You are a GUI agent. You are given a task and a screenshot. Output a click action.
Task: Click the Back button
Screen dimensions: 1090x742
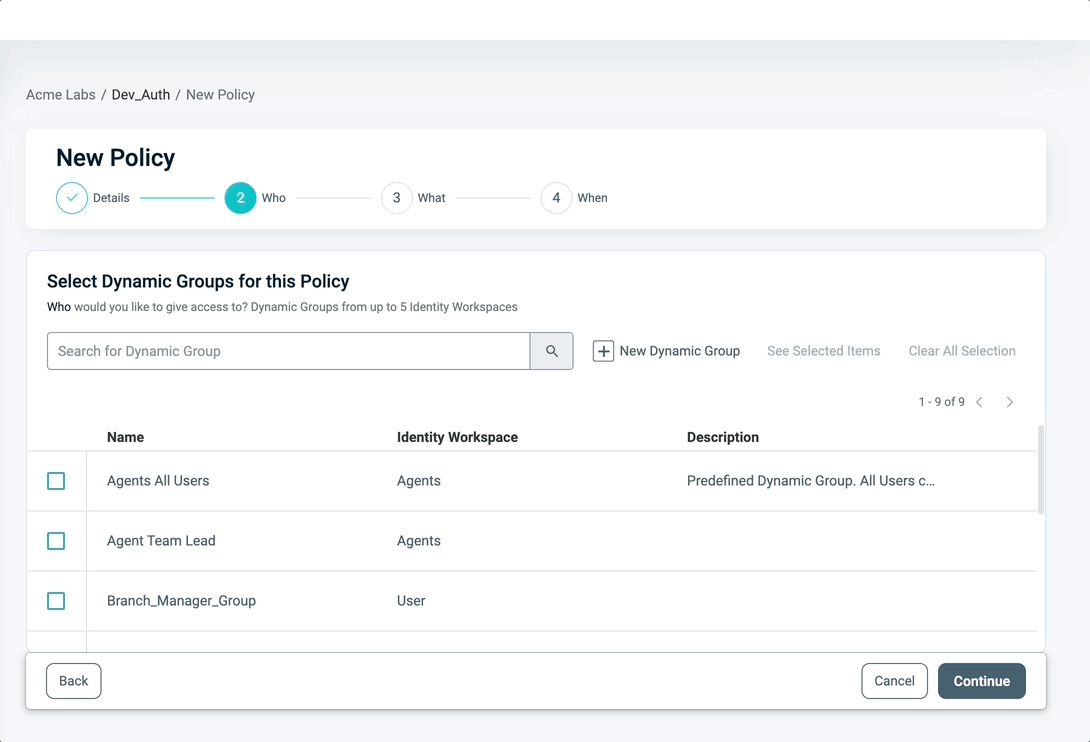click(x=74, y=681)
